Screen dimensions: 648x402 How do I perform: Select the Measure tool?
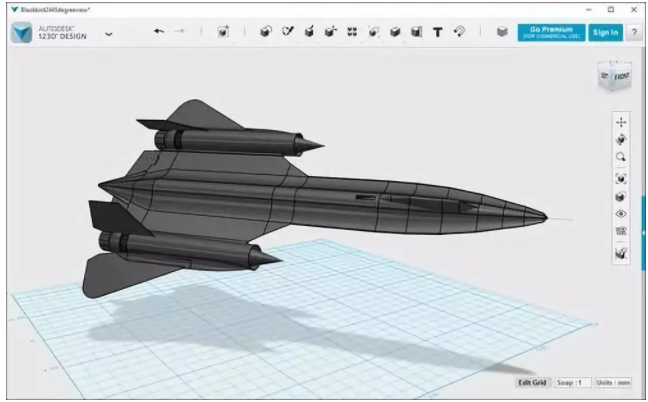click(x=417, y=32)
